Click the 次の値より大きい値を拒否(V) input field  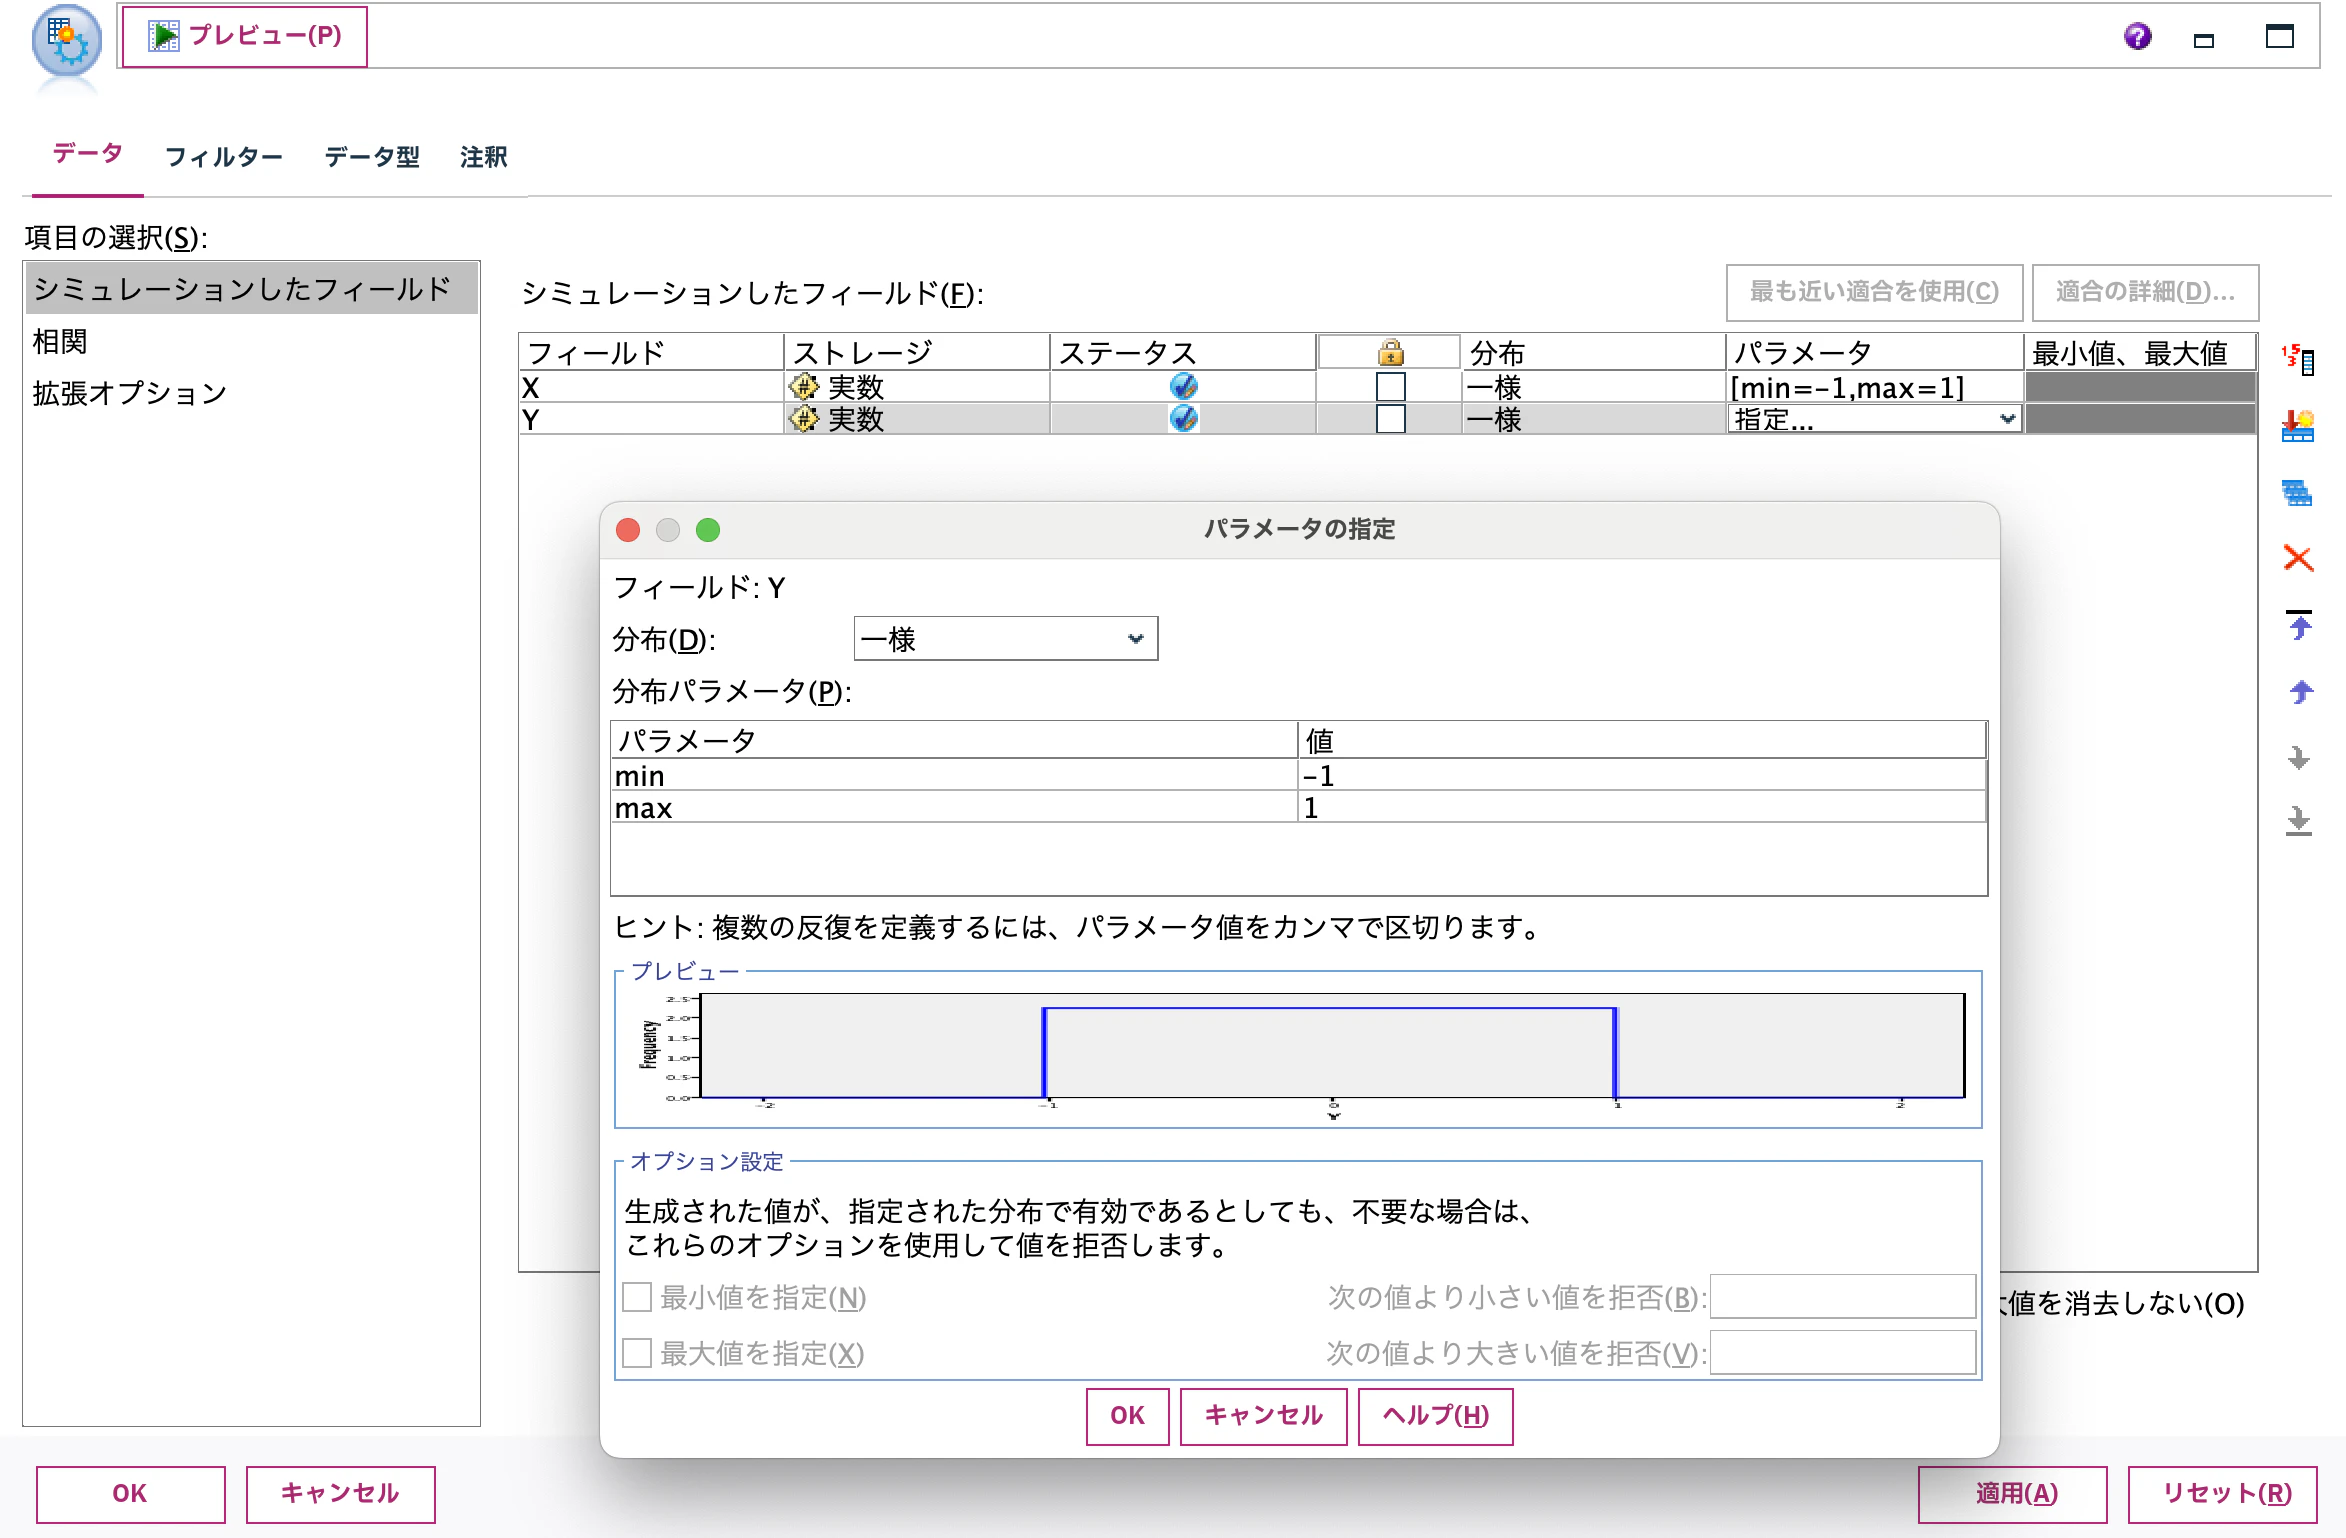pyautogui.click(x=1842, y=1352)
